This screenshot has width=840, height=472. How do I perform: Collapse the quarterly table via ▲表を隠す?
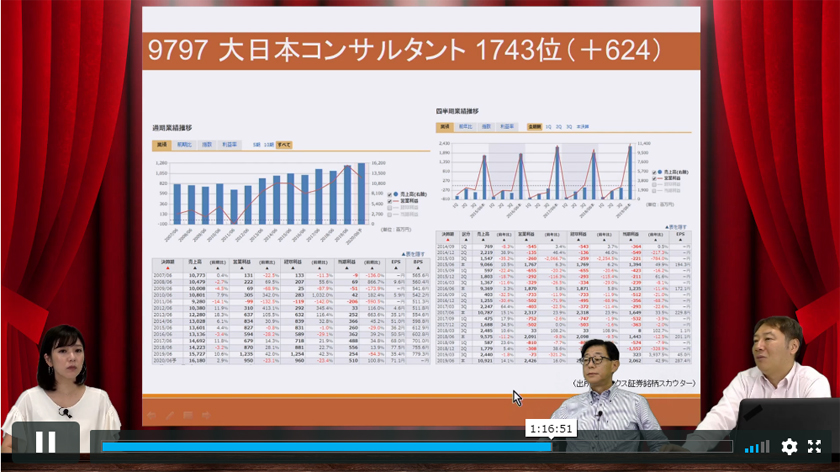pos(676,227)
